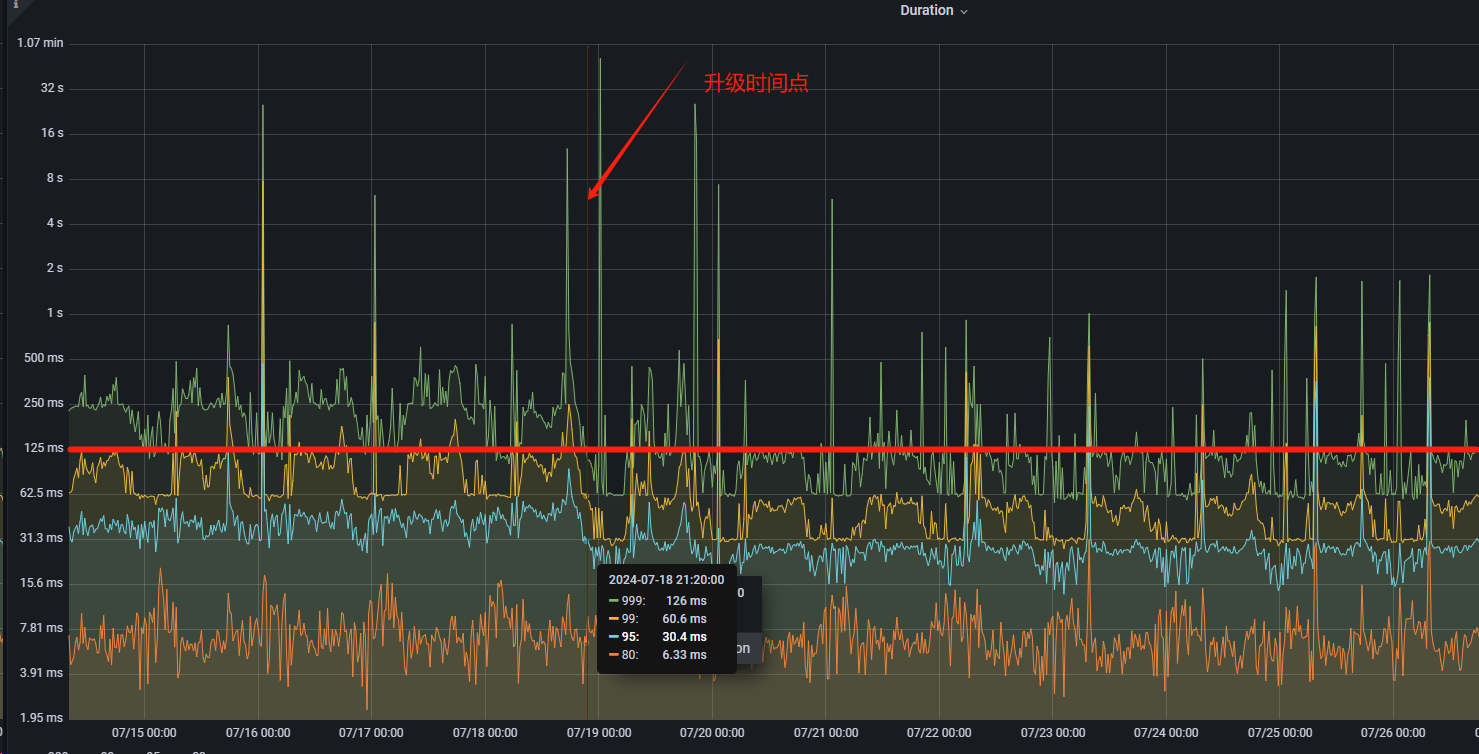Click the panel info icon in corner

tap(15, 5)
